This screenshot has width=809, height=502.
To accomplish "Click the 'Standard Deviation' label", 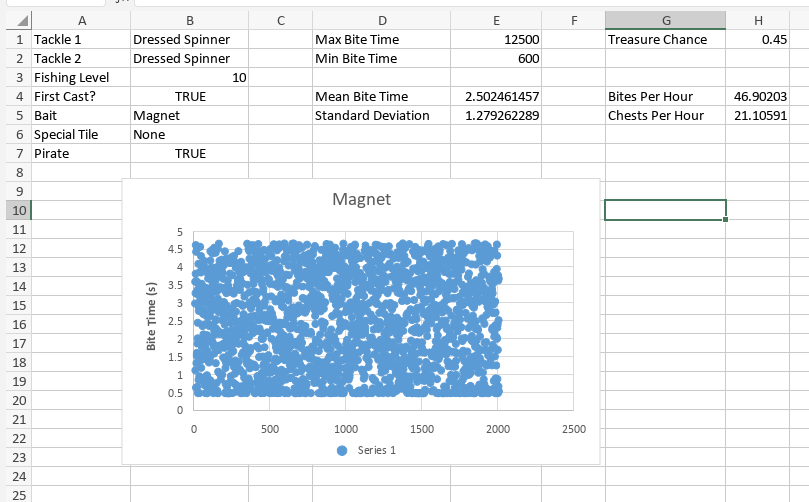I will tap(382, 116).
